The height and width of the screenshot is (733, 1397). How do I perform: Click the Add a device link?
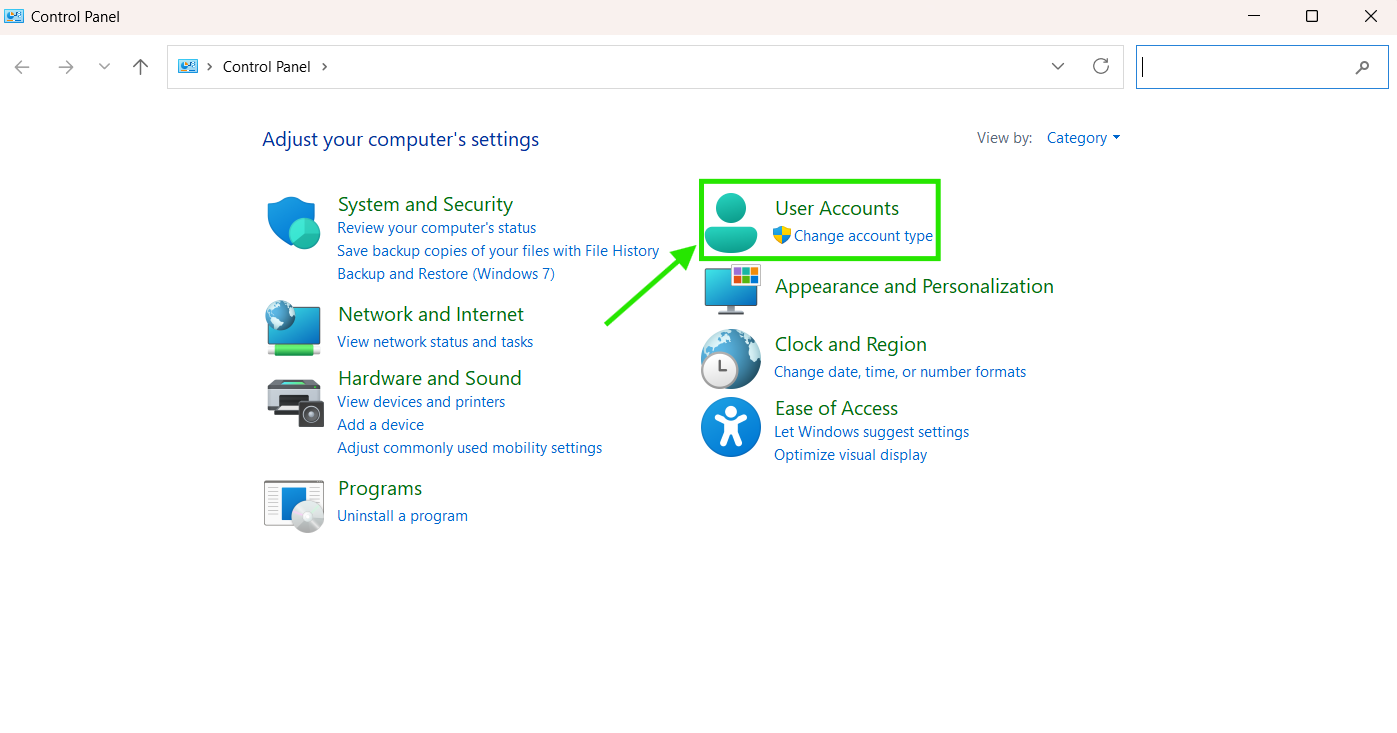coord(381,425)
